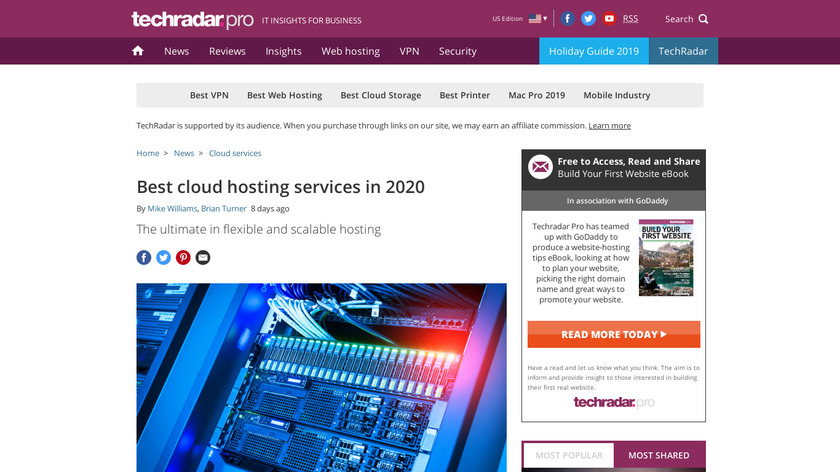The width and height of the screenshot is (840, 472).
Task: Open the Security menu item
Action: pos(458,51)
